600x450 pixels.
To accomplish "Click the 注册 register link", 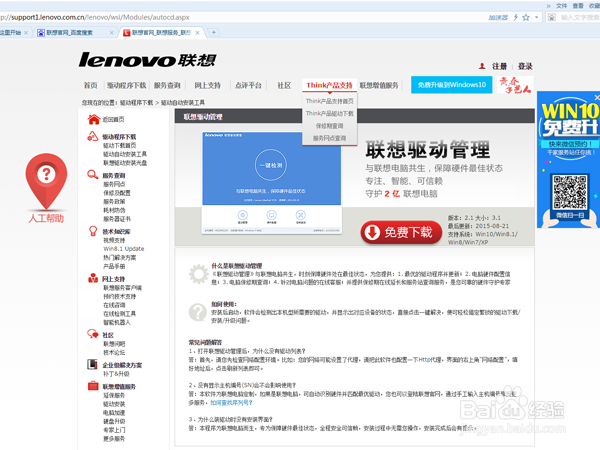I will coord(499,66).
